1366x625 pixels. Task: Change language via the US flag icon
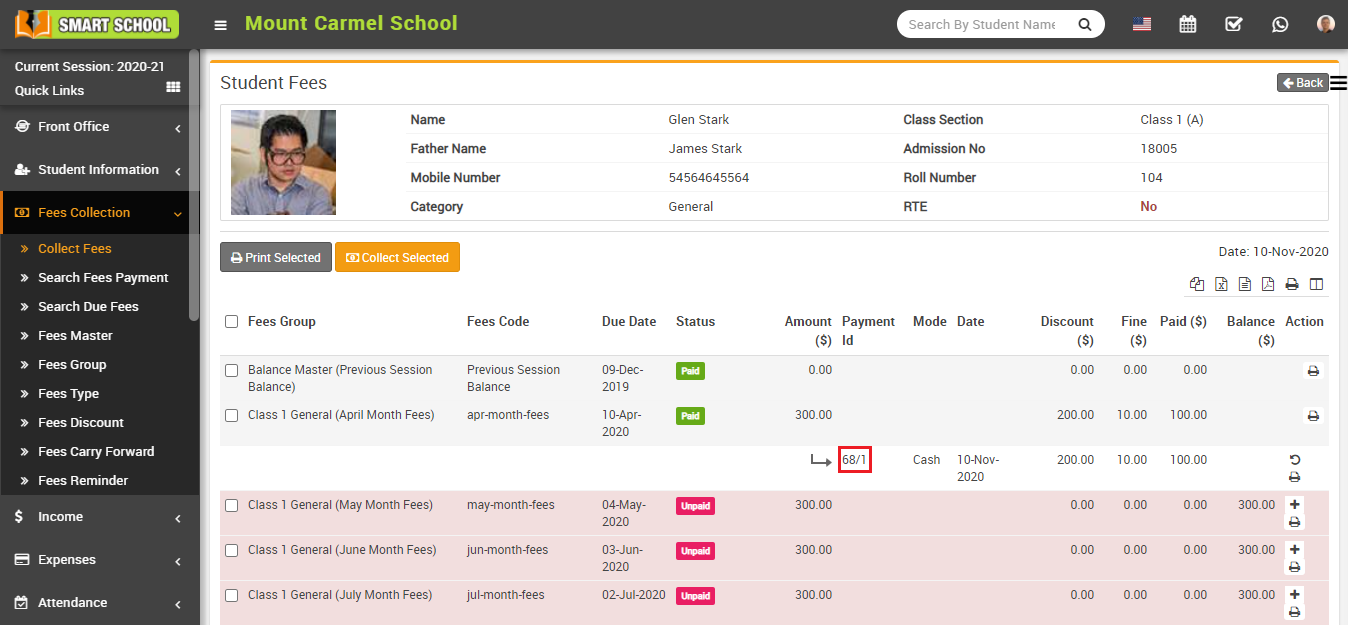[x=1141, y=23]
